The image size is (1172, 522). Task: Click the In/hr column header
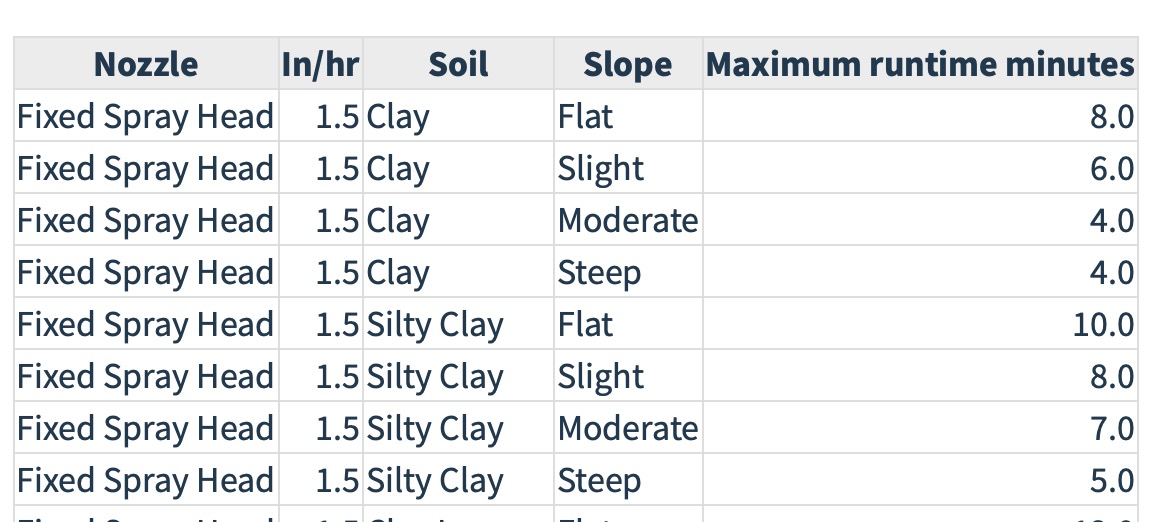point(321,64)
